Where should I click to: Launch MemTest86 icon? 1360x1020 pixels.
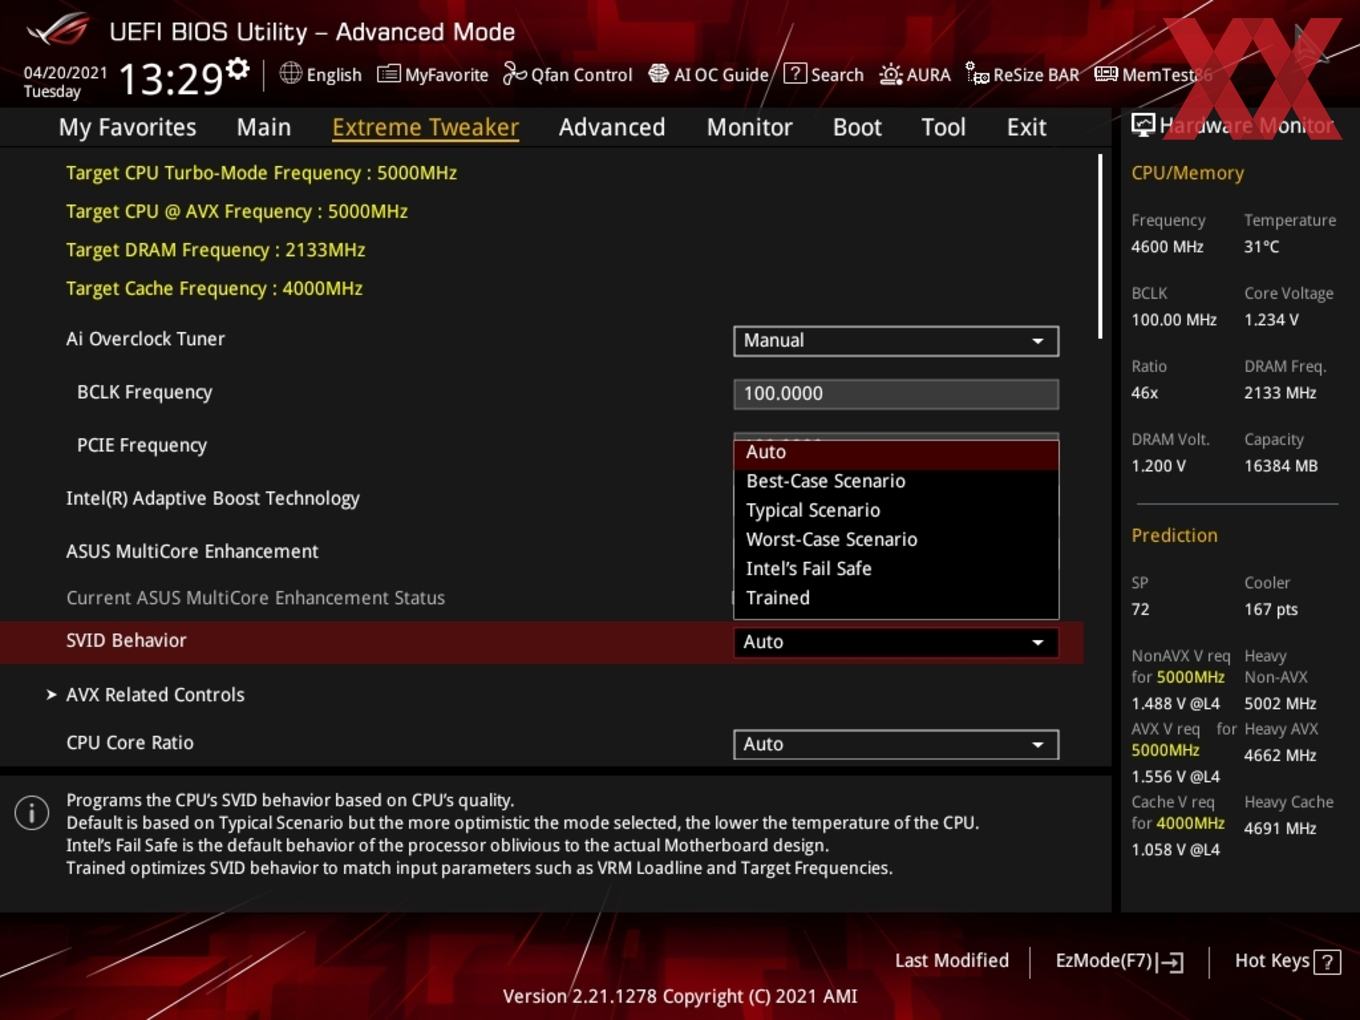pyautogui.click(x=1106, y=73)
